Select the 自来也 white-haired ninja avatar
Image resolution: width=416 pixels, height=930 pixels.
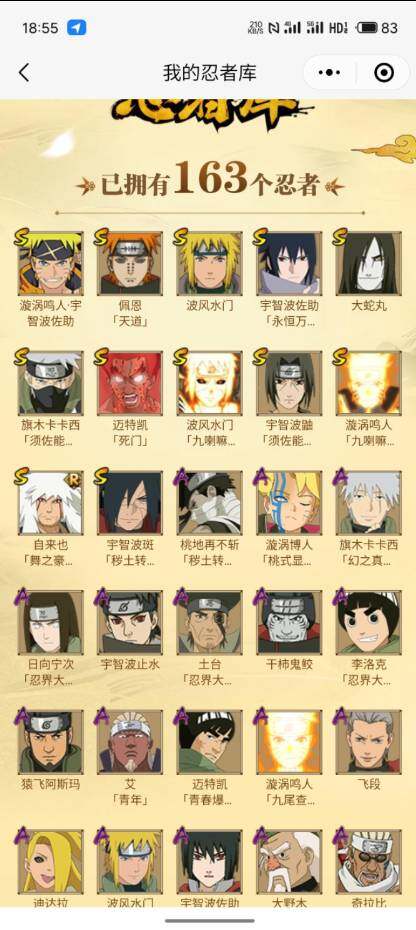(50, 503)
